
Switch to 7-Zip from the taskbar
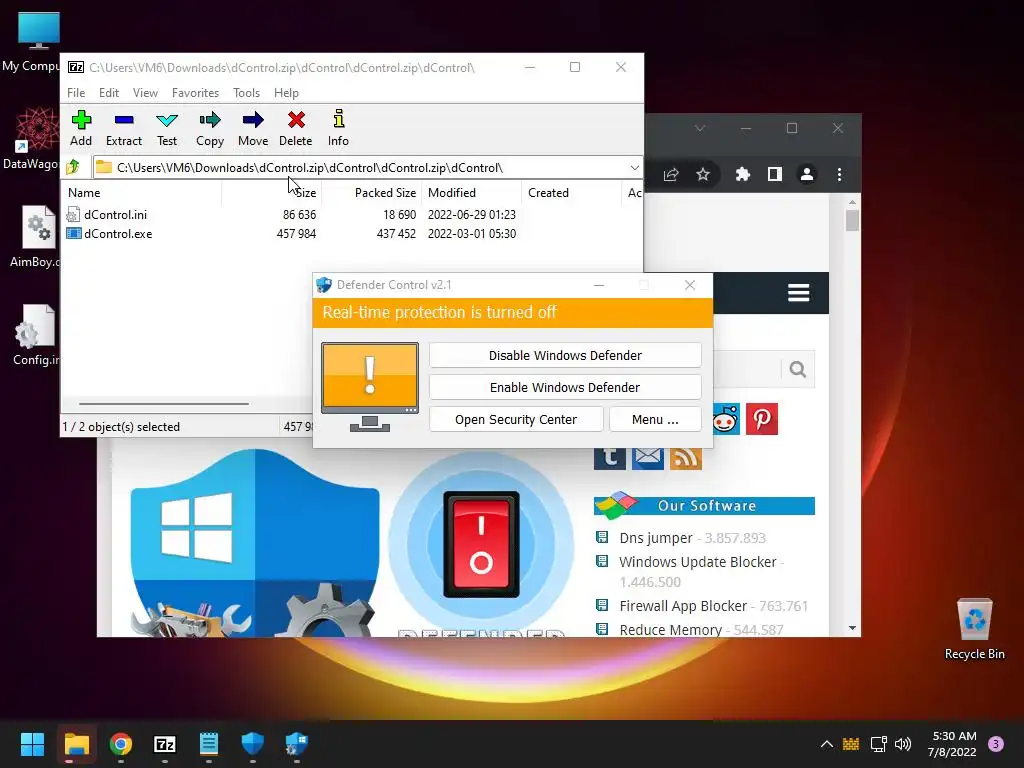165,744
